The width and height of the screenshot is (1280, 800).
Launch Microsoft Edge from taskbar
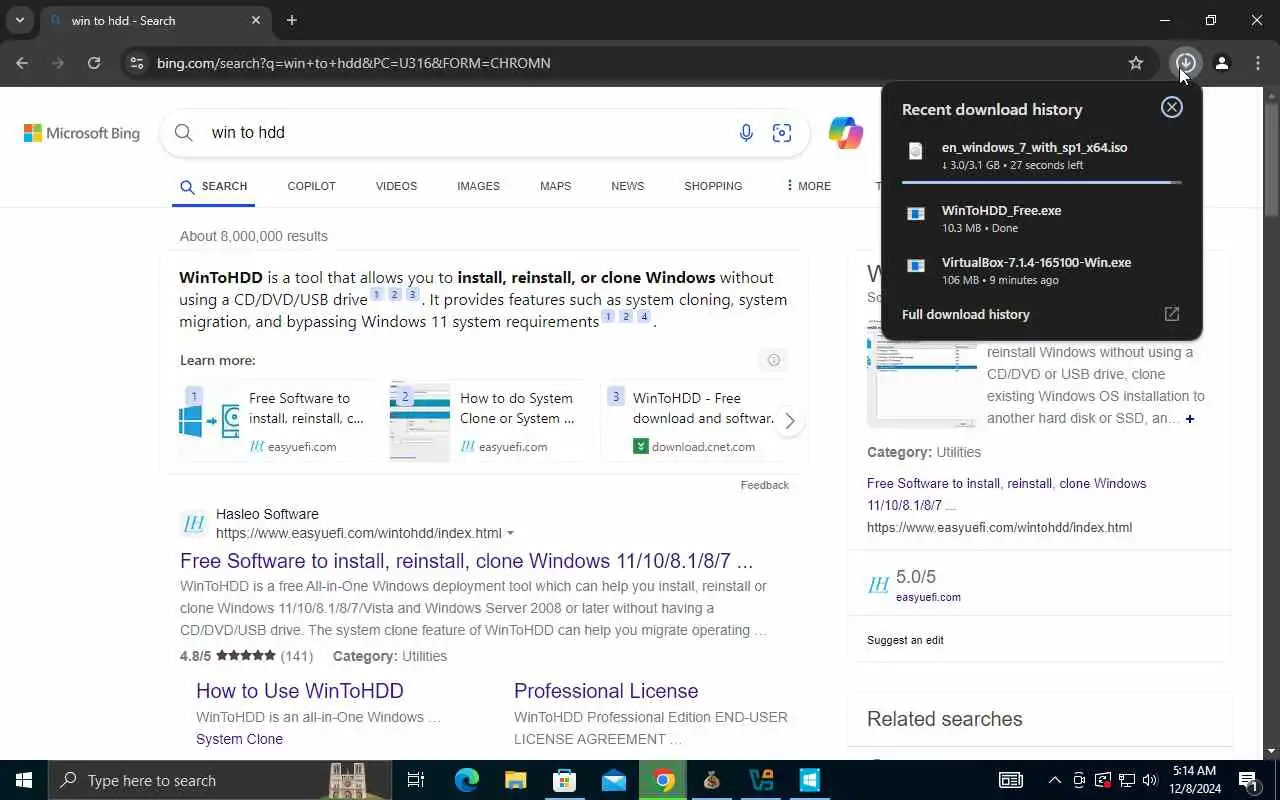click(x=467, y=780)
